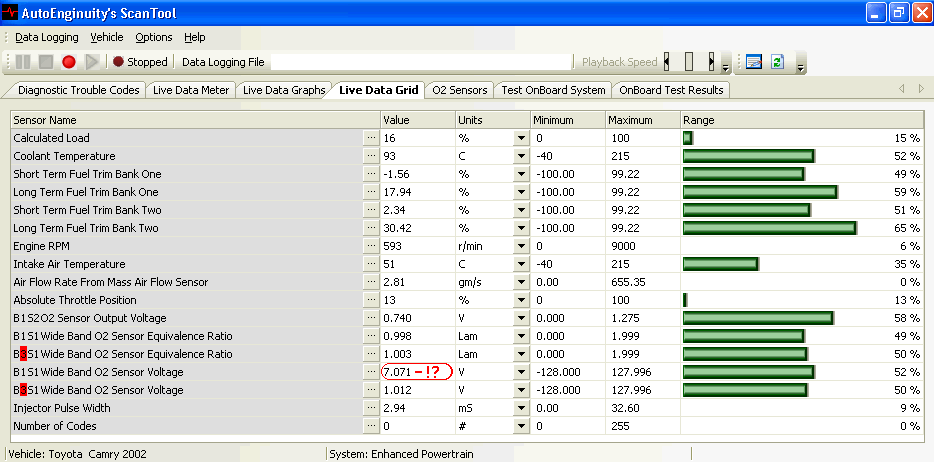Screen dimensions: 934x462
Task: Click the Data Logging File text field
Action: (x=420, y=62)
